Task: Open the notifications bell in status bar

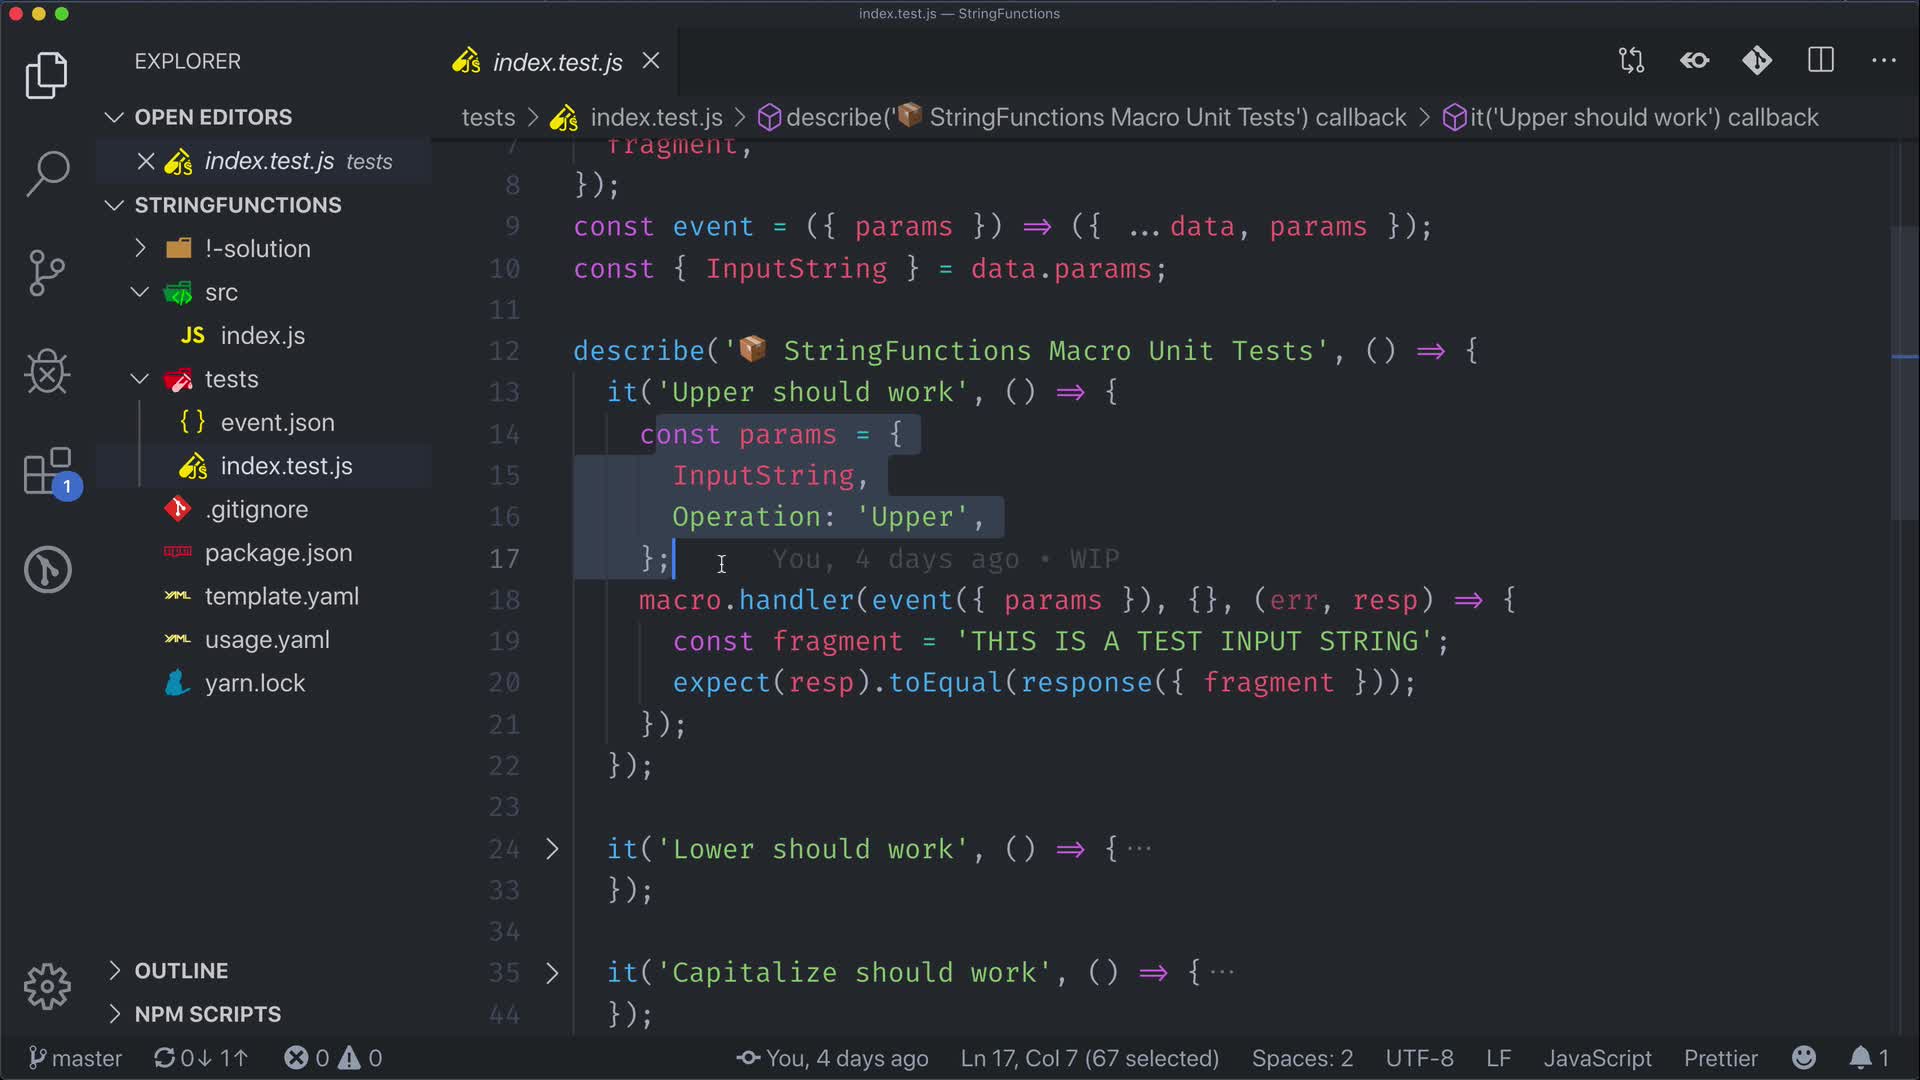Action: pos(1860,1058)
